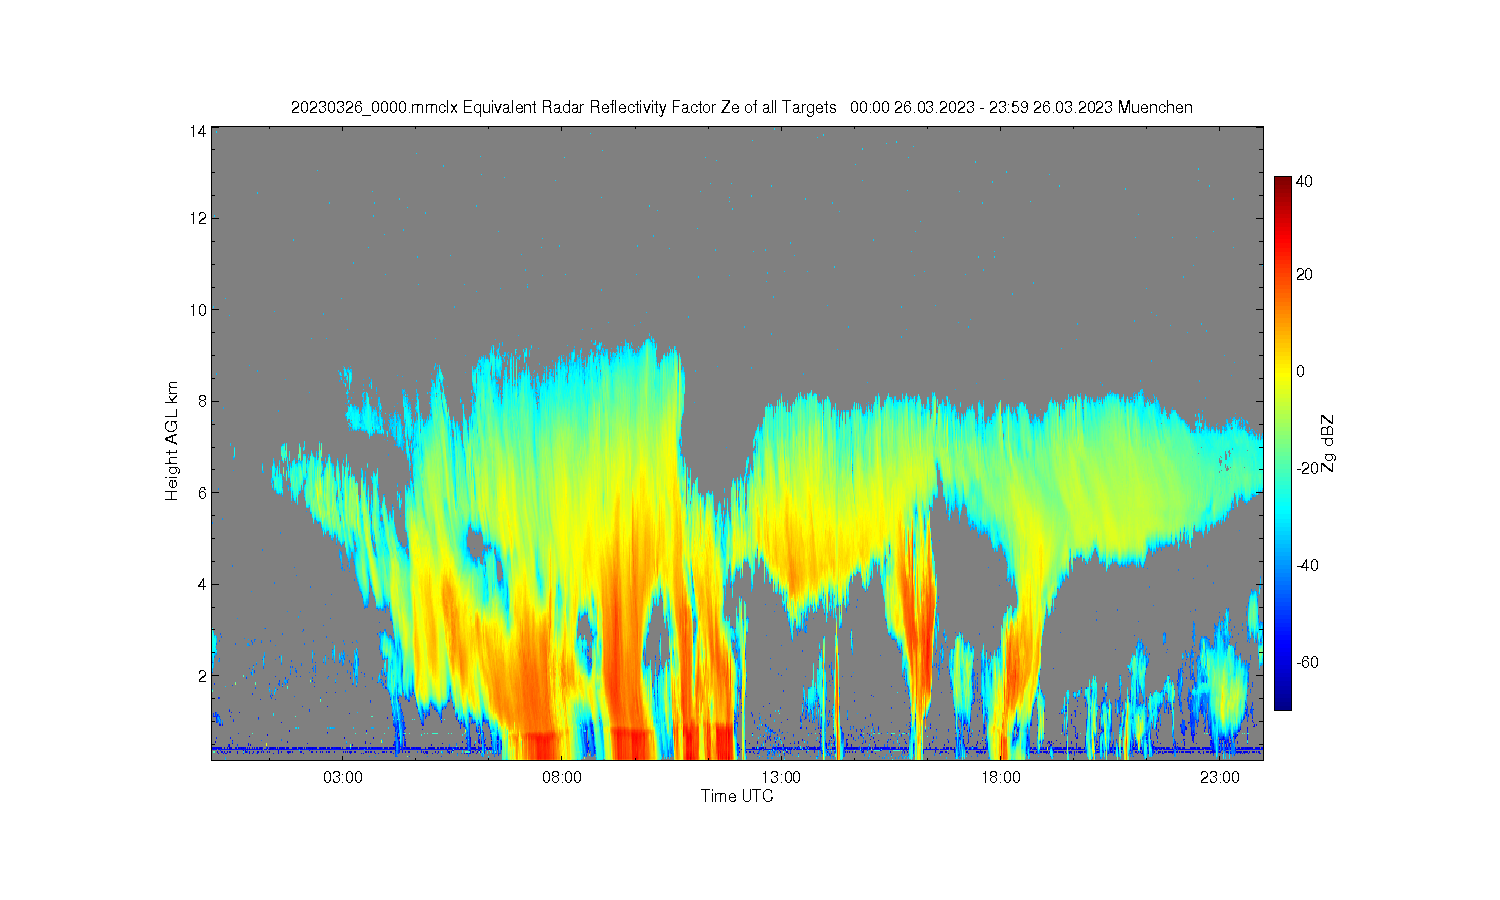1500x900 pixels.
Task: Click the plot title text at top
Action: (741, 107)
